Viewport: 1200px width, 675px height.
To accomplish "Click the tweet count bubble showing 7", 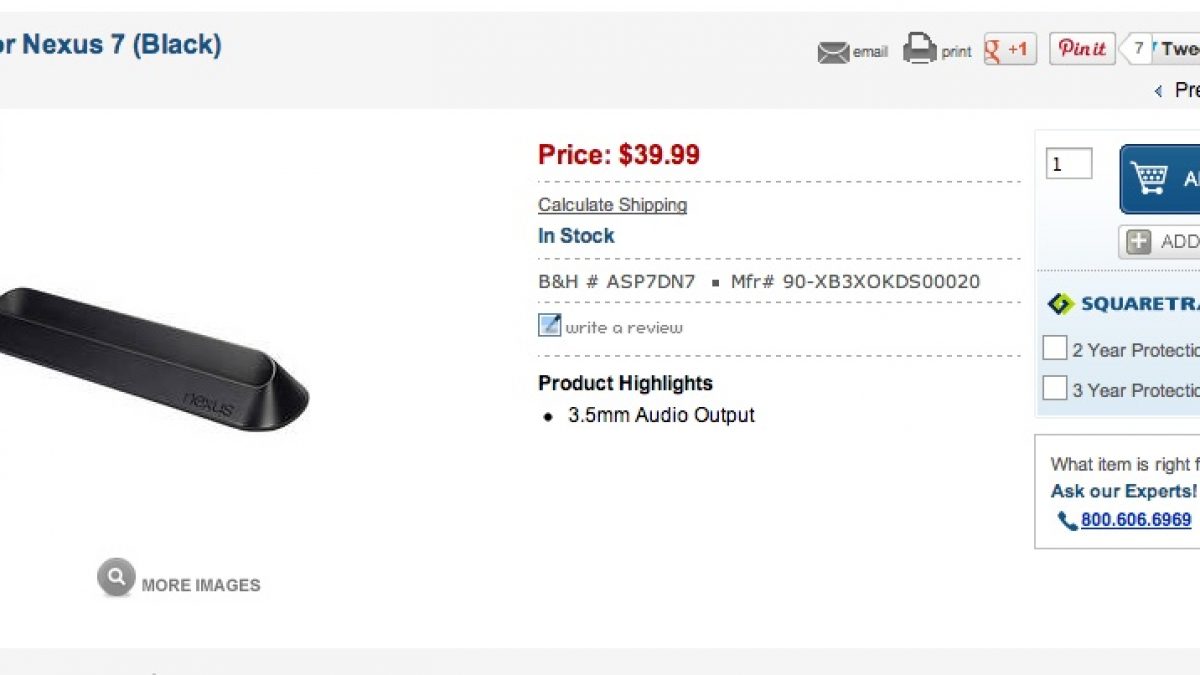I will 1138,49.
